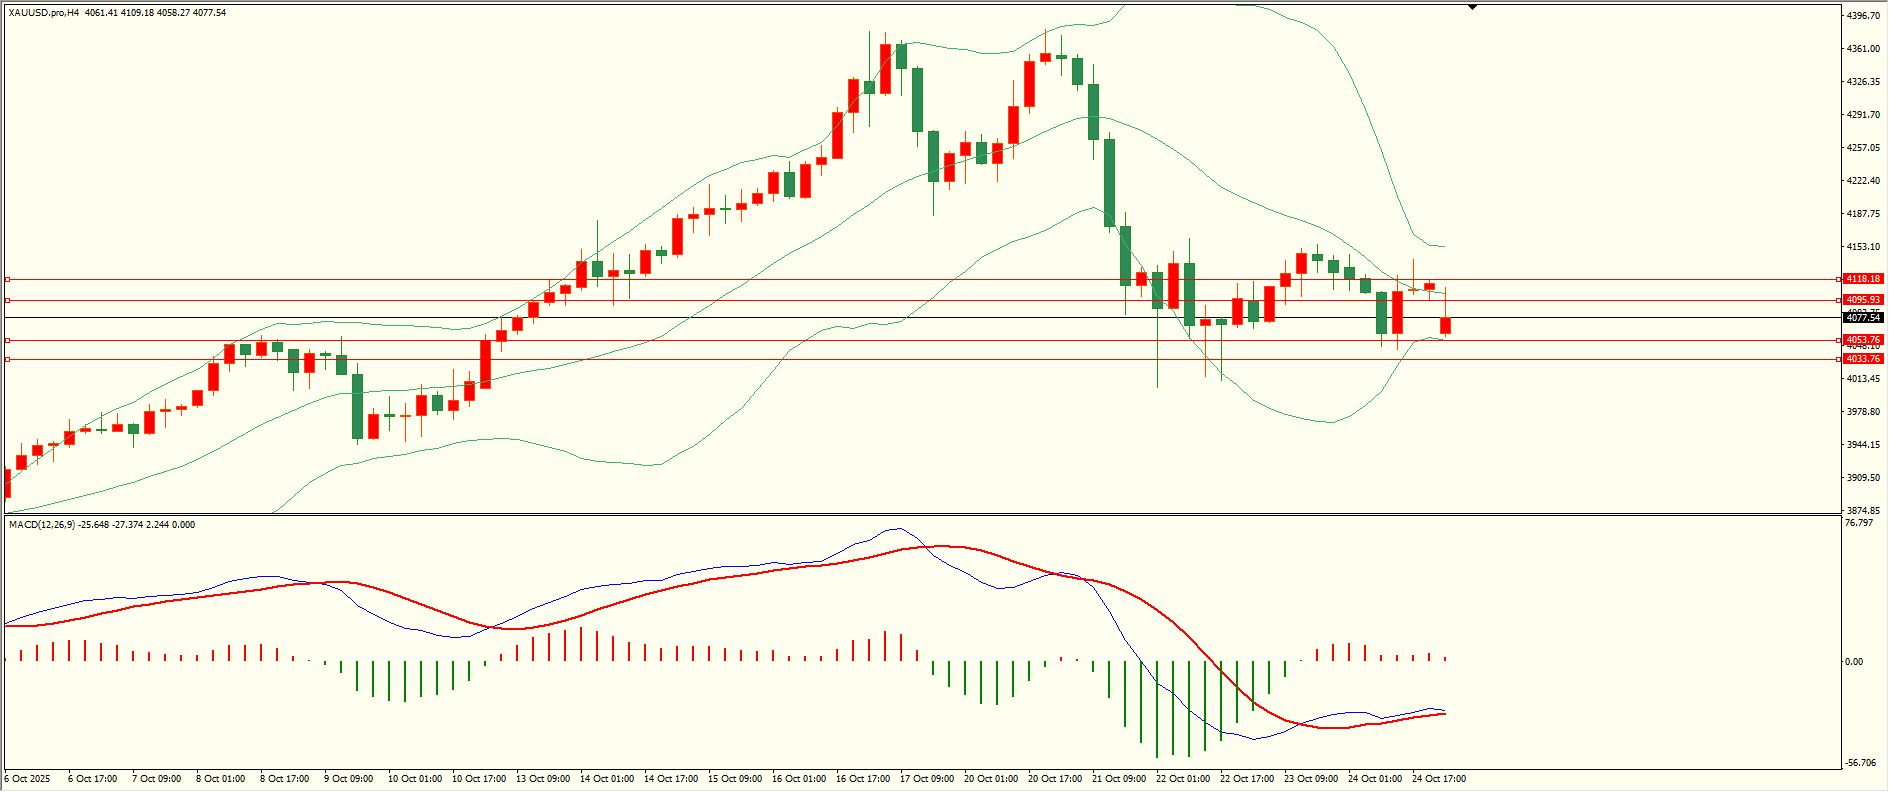Click the 0.00 level on MACD scale
This screenshot has width=1889, height=792.
[1854, 662]
